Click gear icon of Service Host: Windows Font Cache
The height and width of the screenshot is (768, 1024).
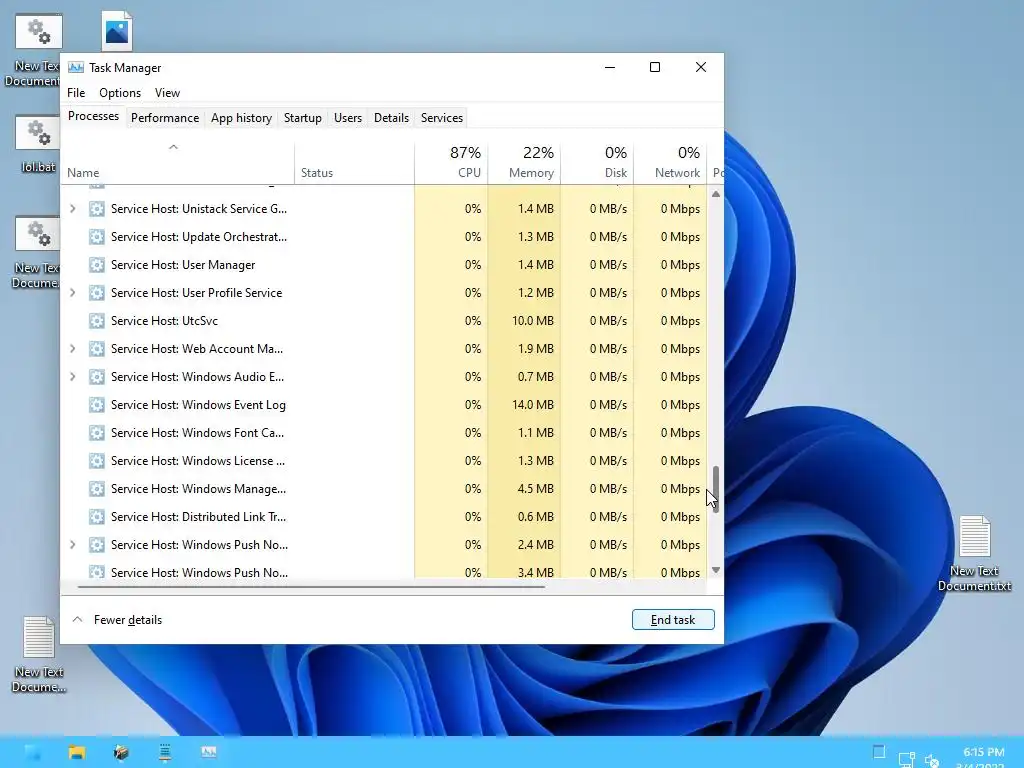coord(97,433)
